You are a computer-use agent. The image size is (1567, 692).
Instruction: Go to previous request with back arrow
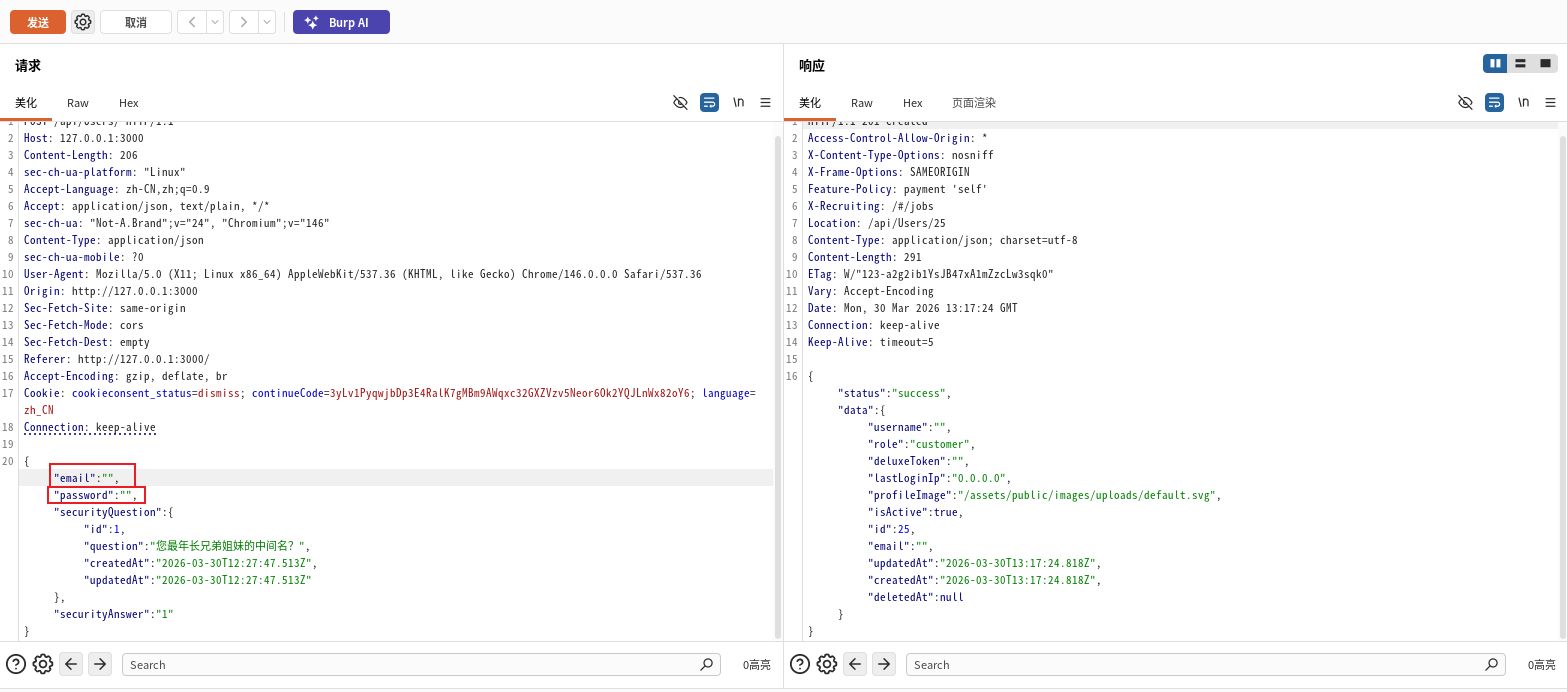click(192, 22)
